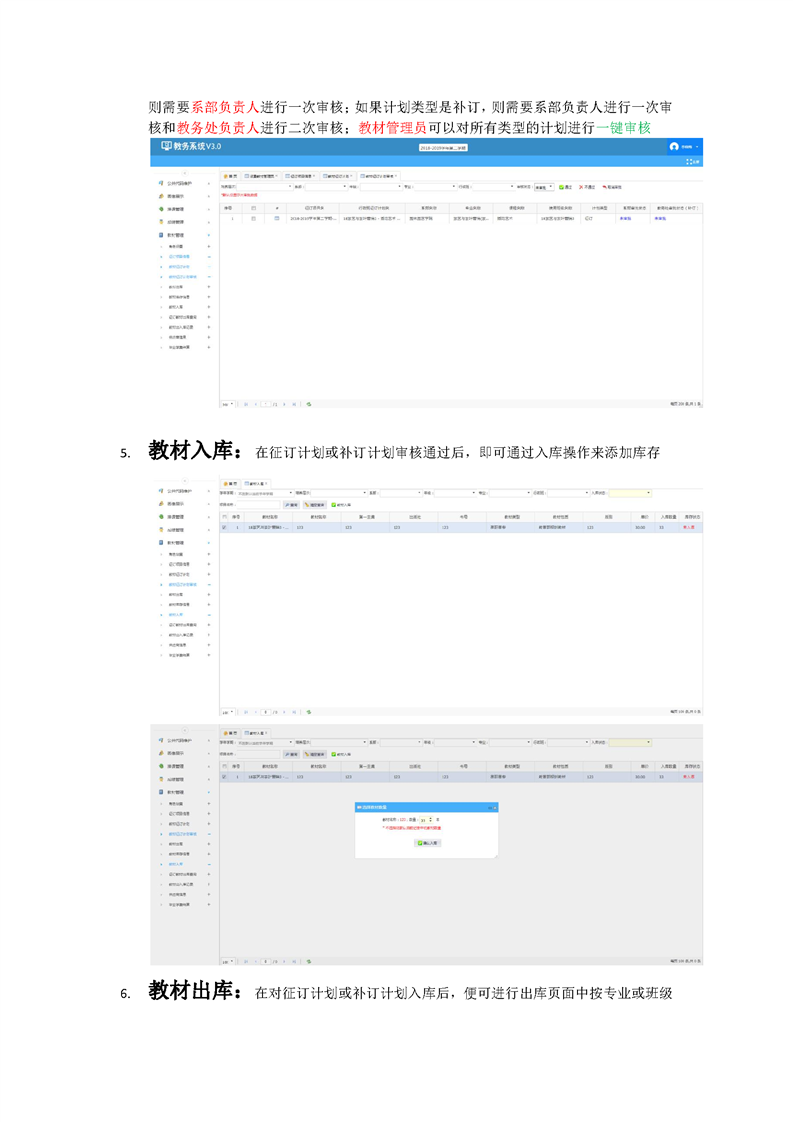
Task: Select 教材入库 tab in screenshot with popup dialog
Action: [x=256, y=733]
